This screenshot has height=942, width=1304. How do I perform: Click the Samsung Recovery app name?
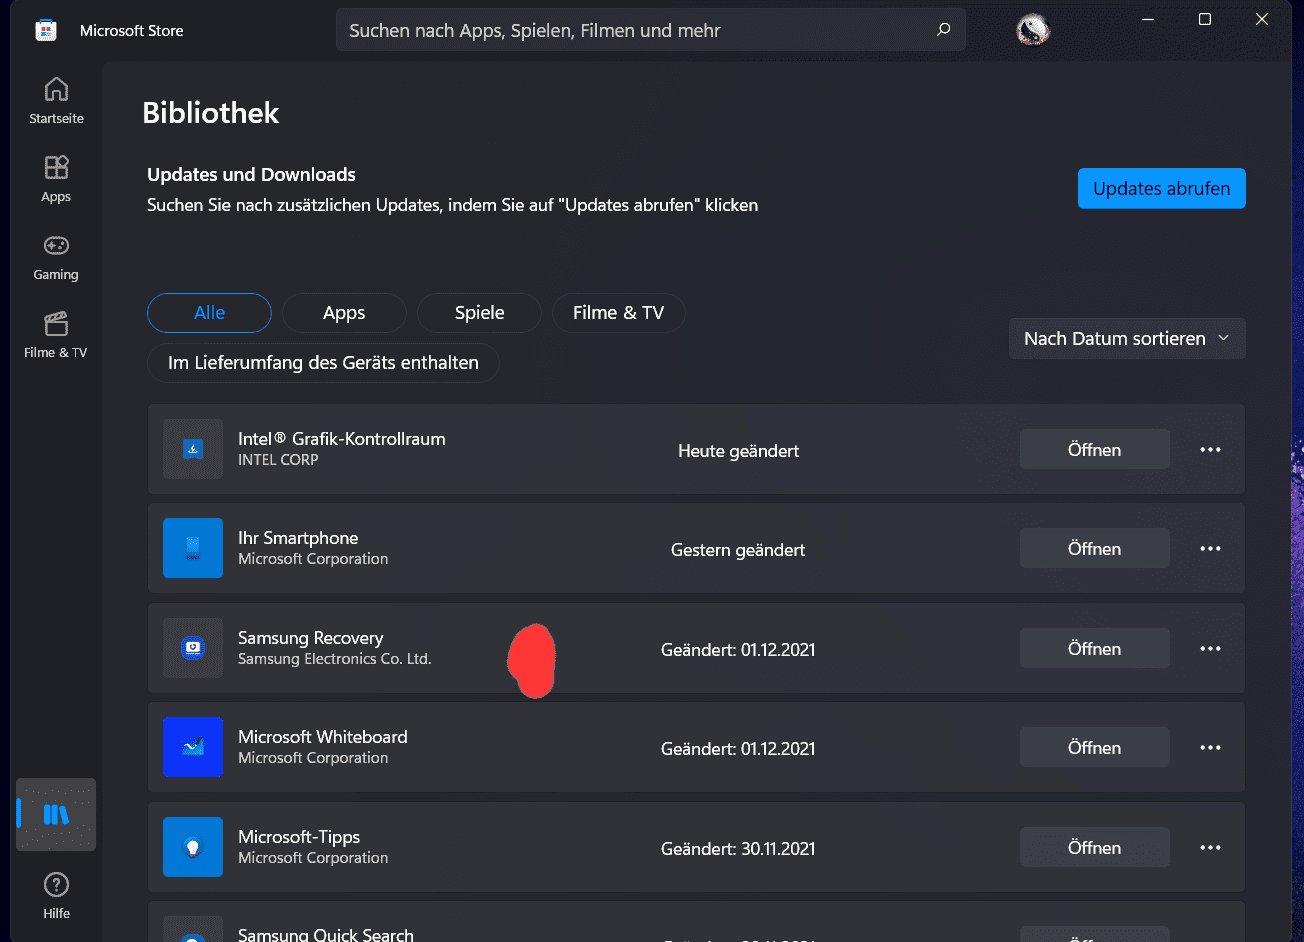click(x=311, y=638)
